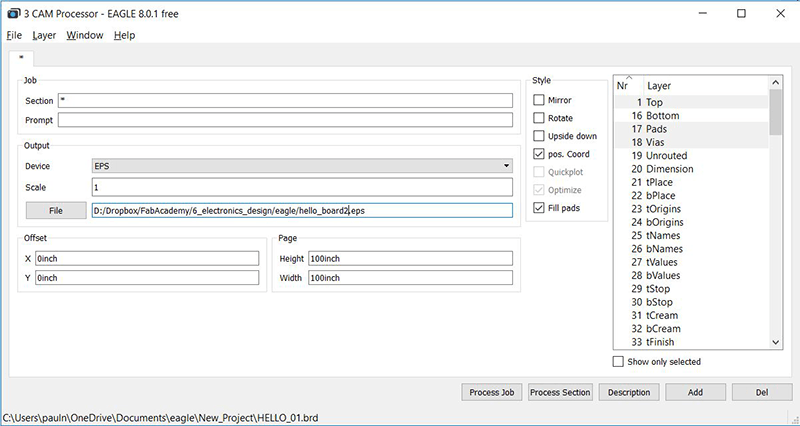Click the Del button
800x426 pixels.
coord(762,392)
